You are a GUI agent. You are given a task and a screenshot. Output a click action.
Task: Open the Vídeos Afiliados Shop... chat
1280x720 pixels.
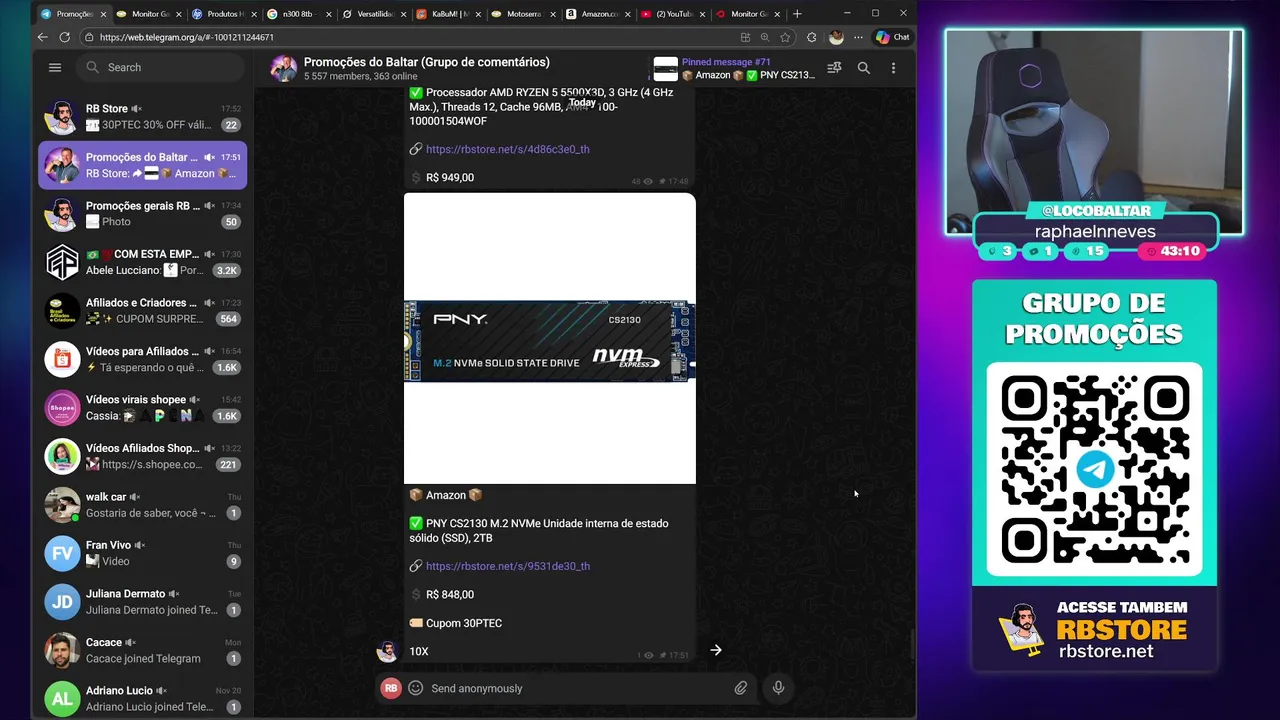pos(142,456)
